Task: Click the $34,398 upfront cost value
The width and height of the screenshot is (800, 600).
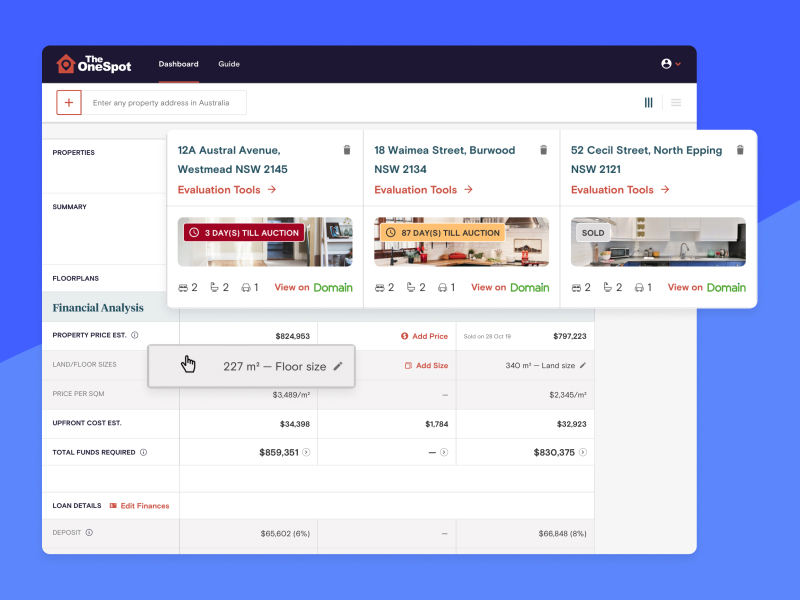Action: point(295,424)
